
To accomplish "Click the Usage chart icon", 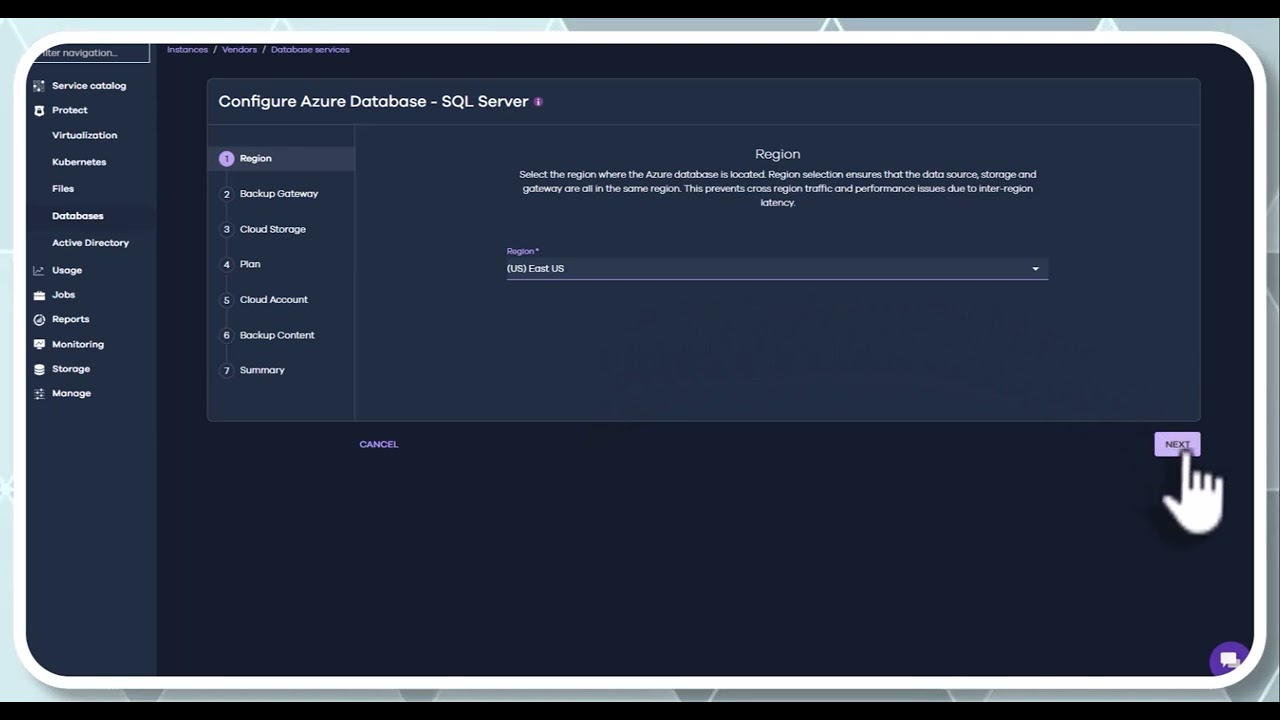I will (x=39, y=270).
